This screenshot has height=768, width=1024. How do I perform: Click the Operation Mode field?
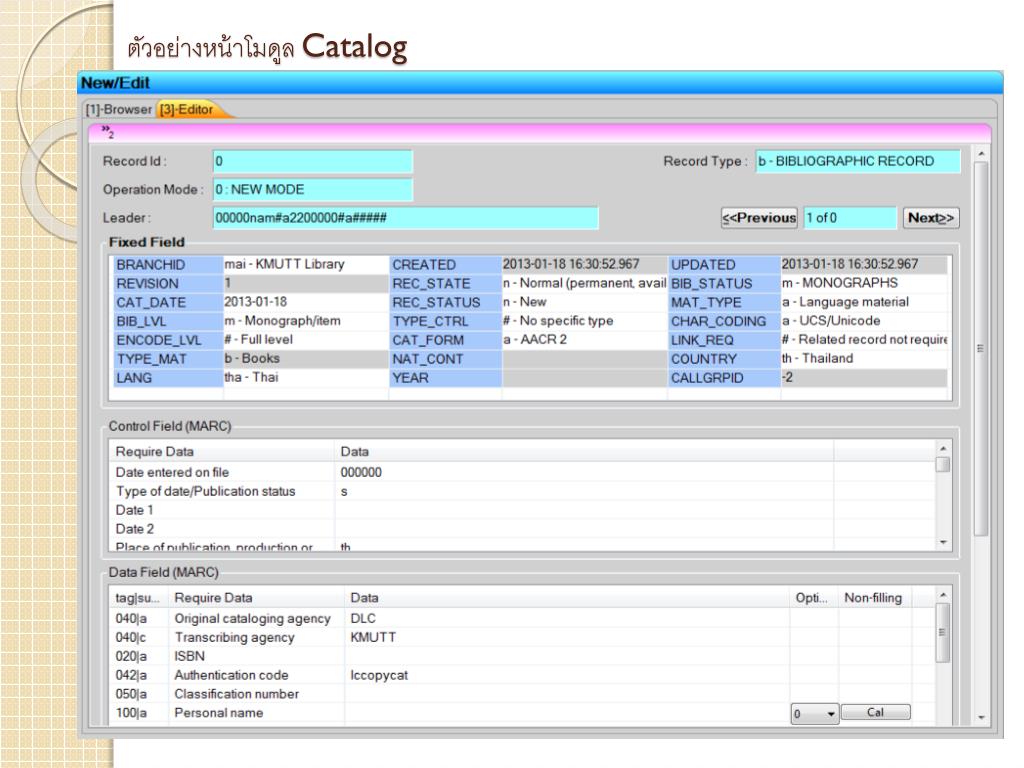[313, 189]
